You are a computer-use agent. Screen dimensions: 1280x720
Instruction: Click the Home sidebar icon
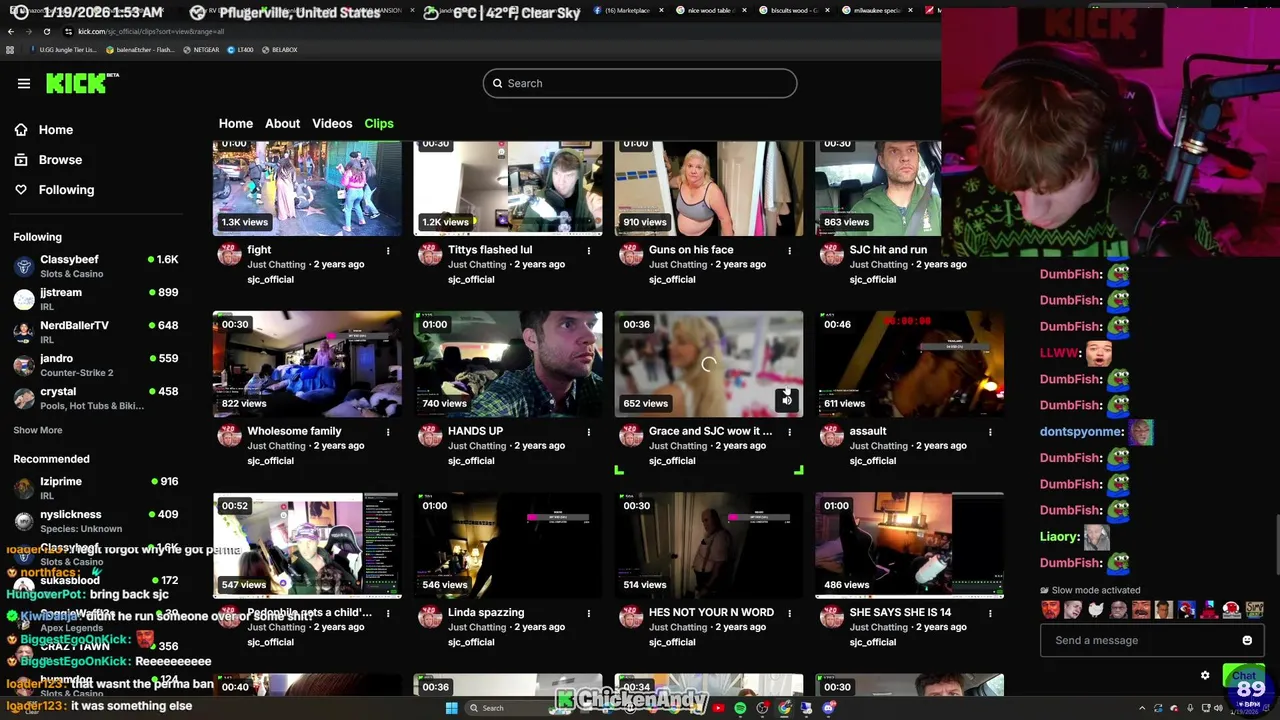[21, 129]
